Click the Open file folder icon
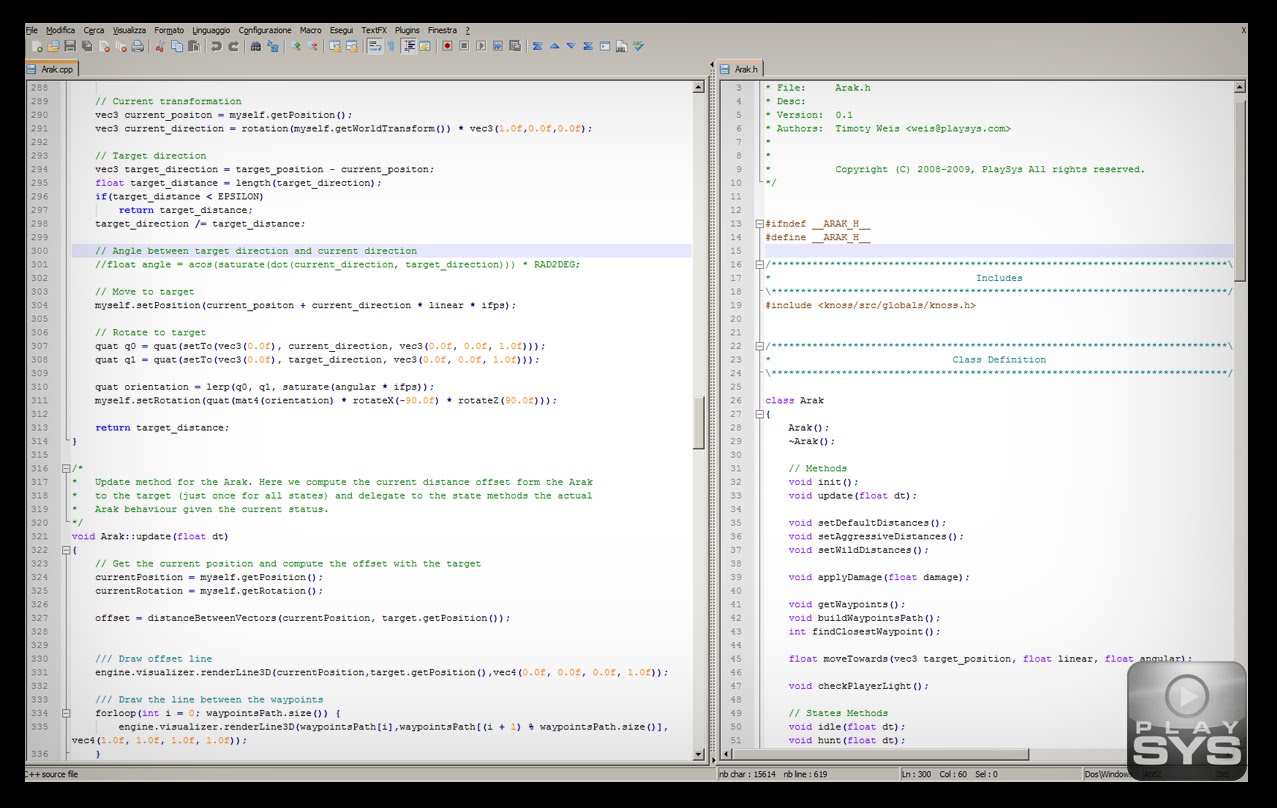Image resolution: width=1277 pixels, height=808 pixels. click(x=53, y=46)
